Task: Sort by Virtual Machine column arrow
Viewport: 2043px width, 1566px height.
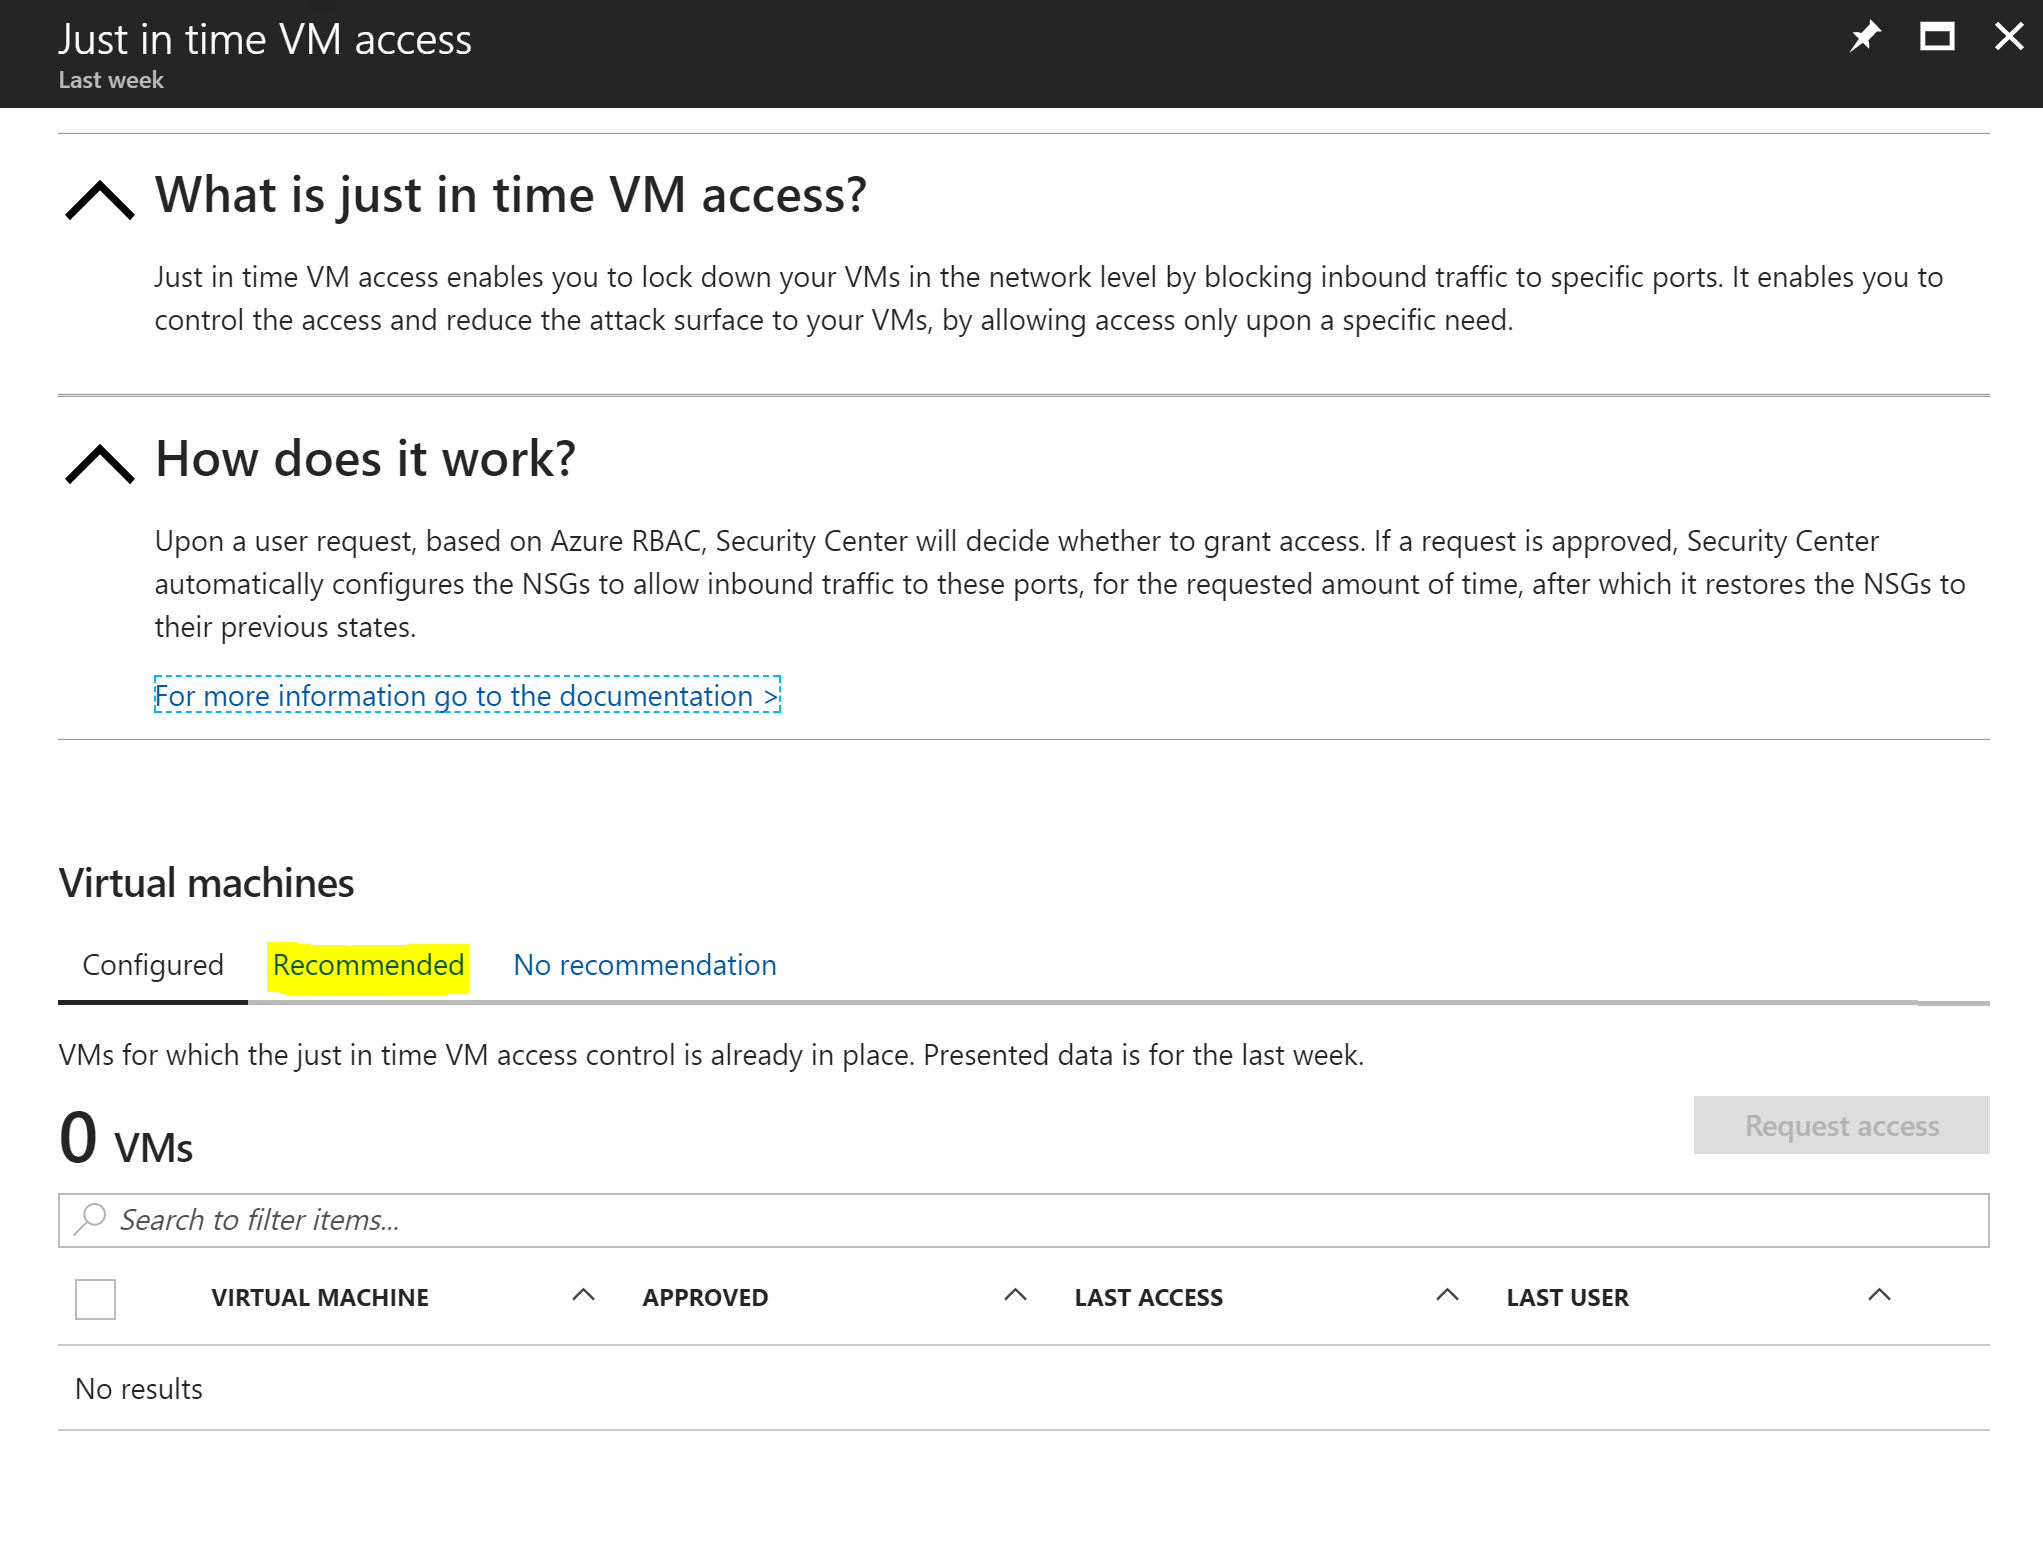Action: (x=583, y=1295)
